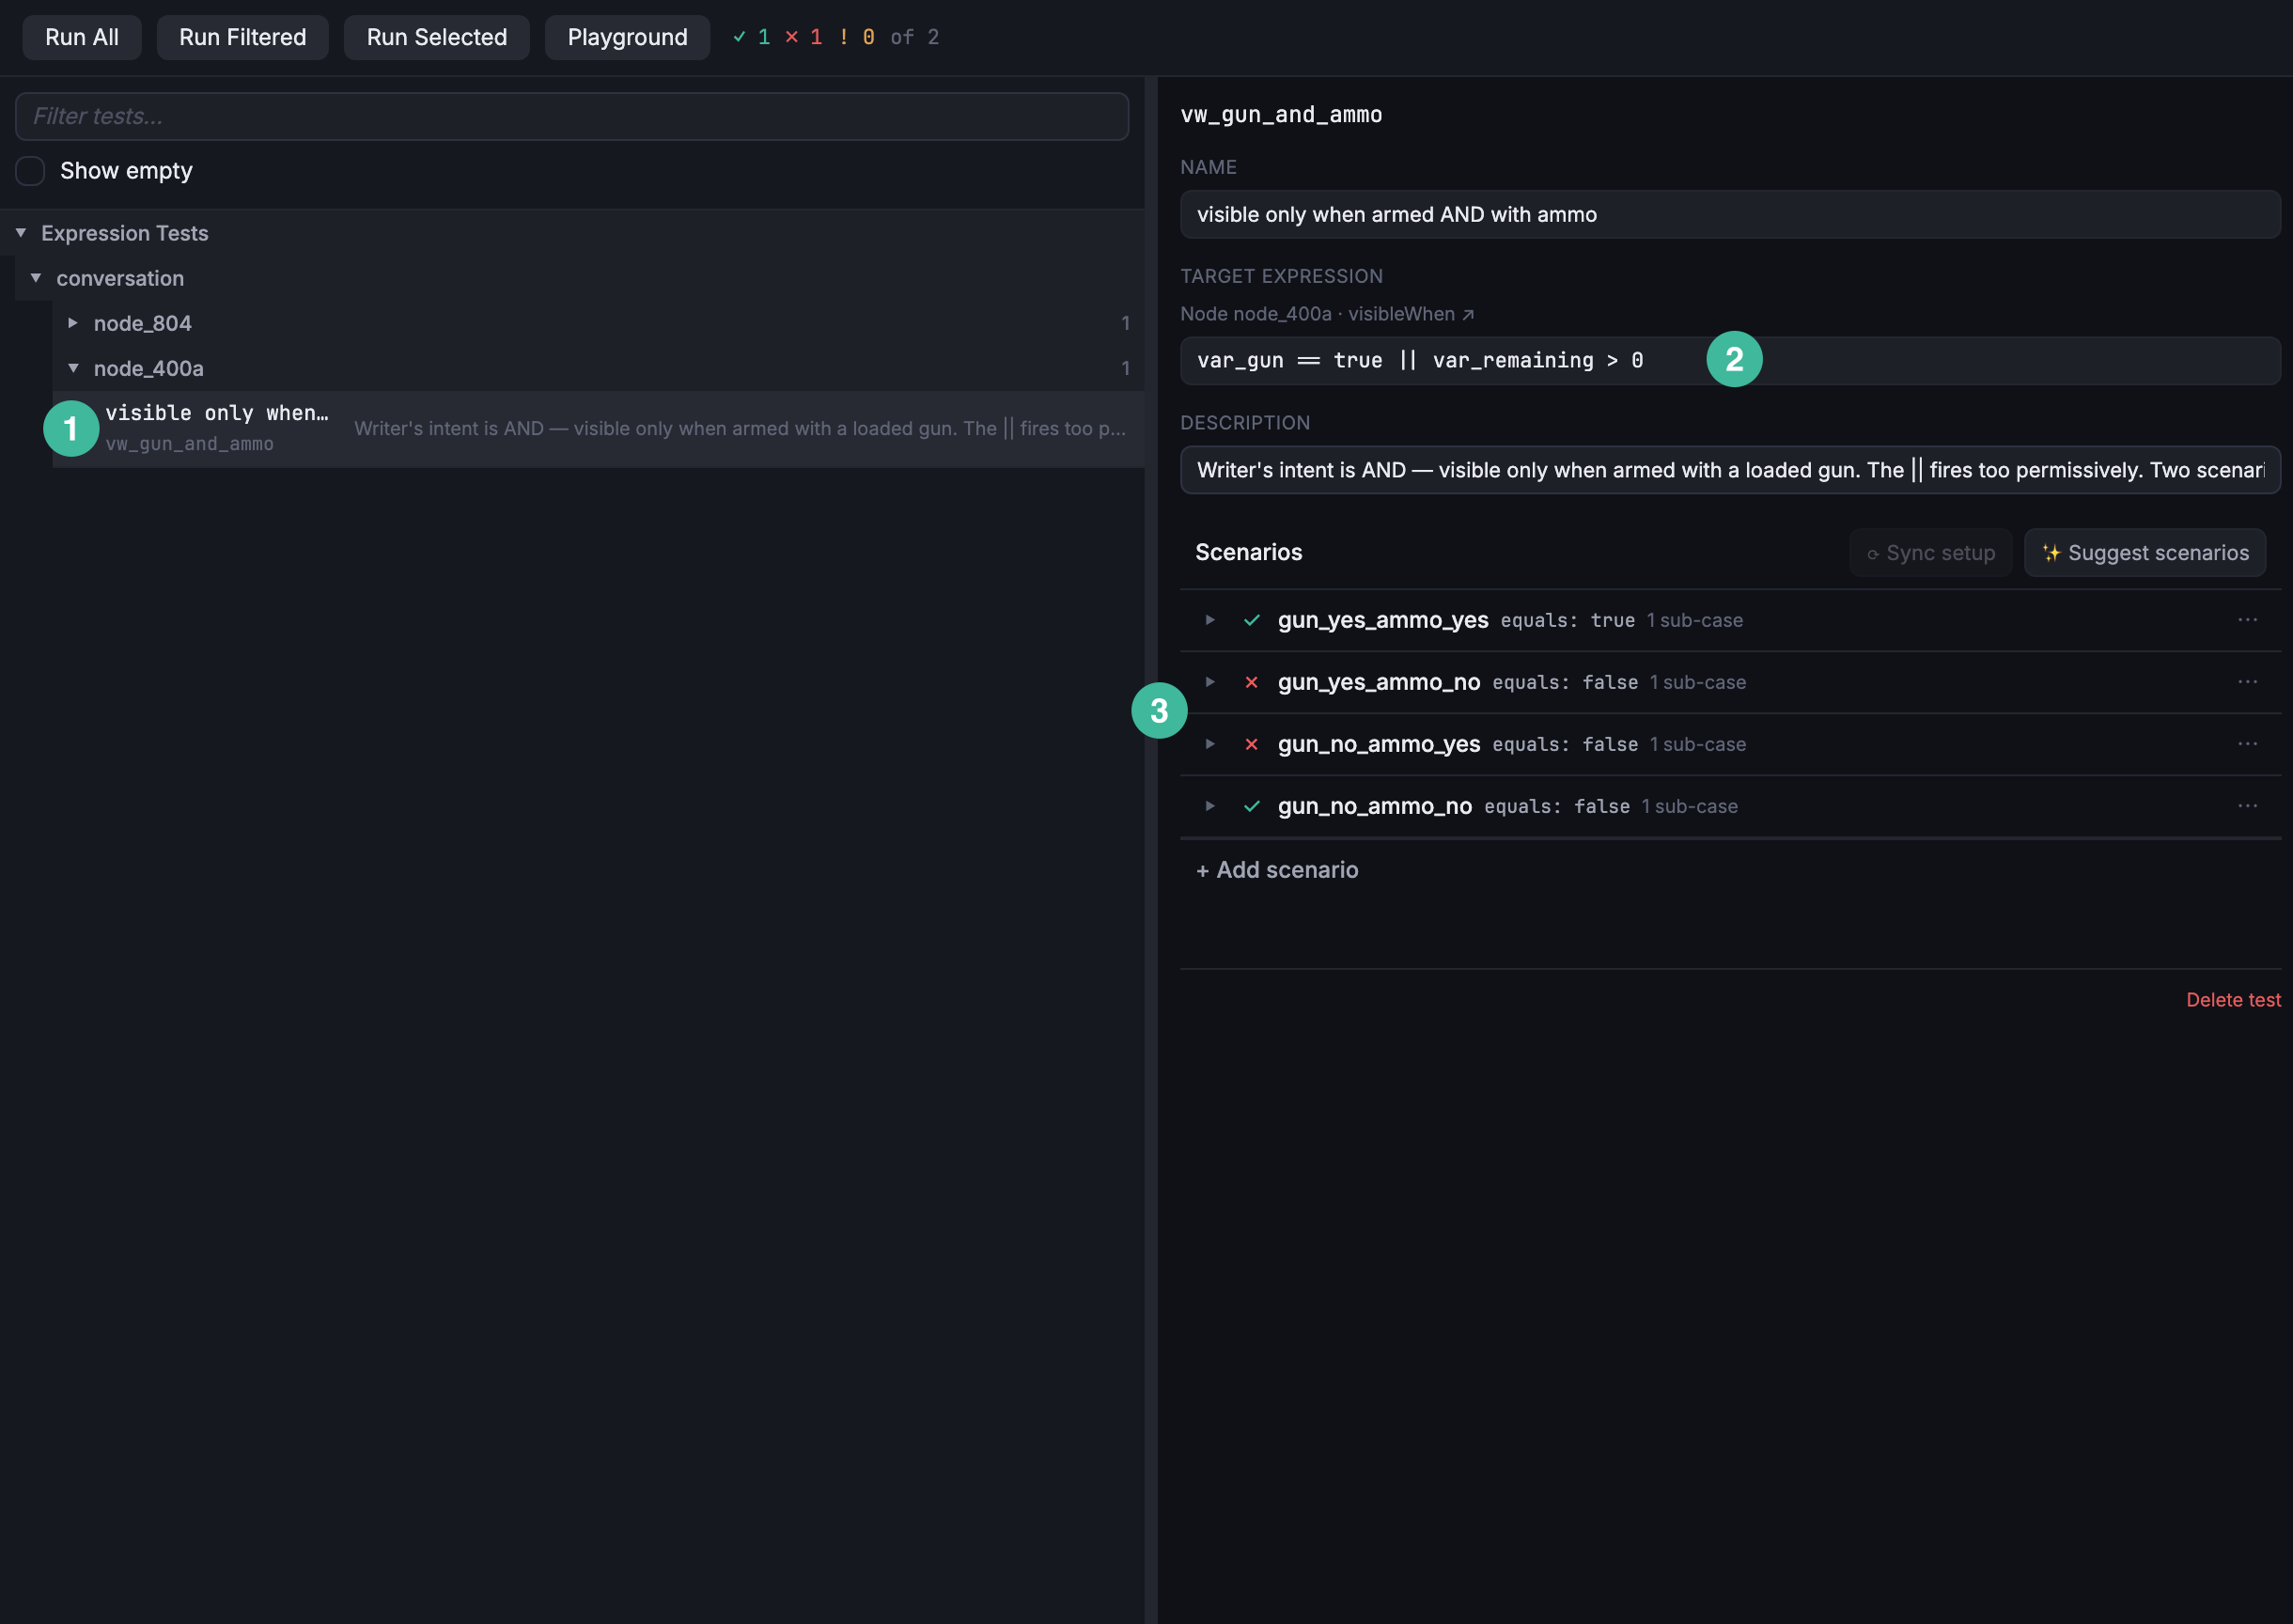Click the failed X icon of gun_yes_ammo_no
The image size is (2293, 1624).
(1251, 682)
